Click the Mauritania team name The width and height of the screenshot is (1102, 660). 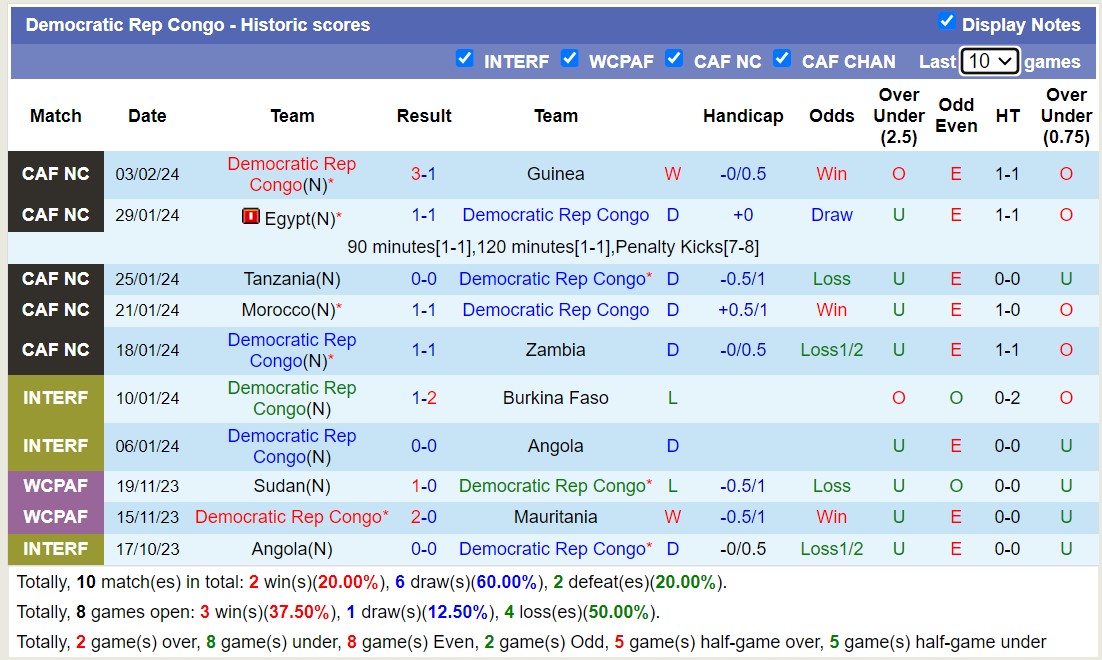click(555, 517)
